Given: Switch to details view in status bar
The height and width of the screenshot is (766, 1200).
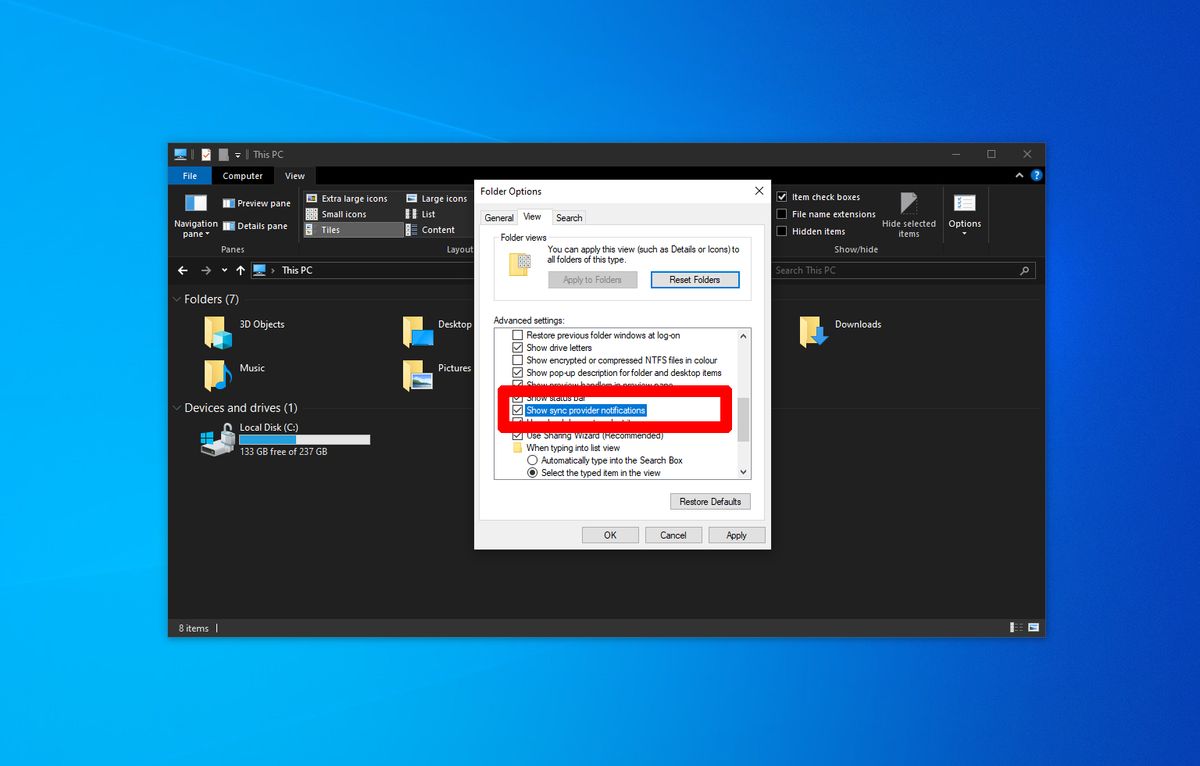Looking at the screenshot, I should (x=1017, y=628).
